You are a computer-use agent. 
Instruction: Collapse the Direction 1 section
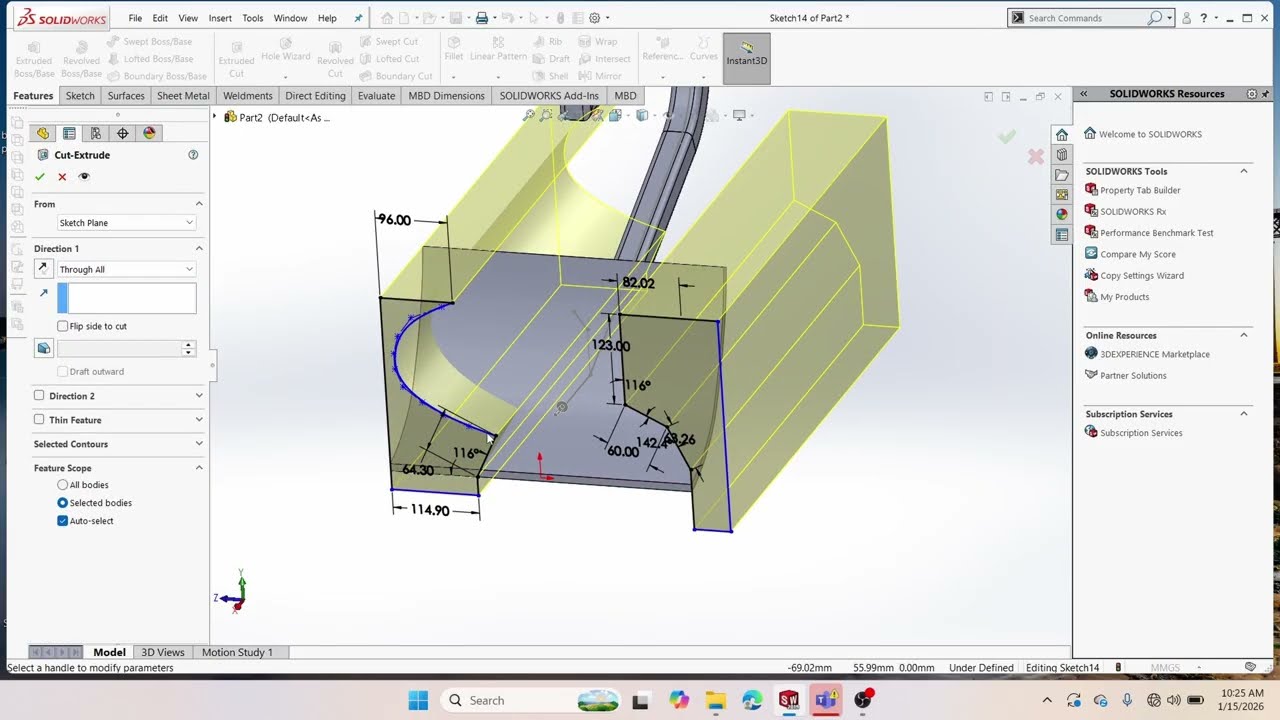pos(199,248)
